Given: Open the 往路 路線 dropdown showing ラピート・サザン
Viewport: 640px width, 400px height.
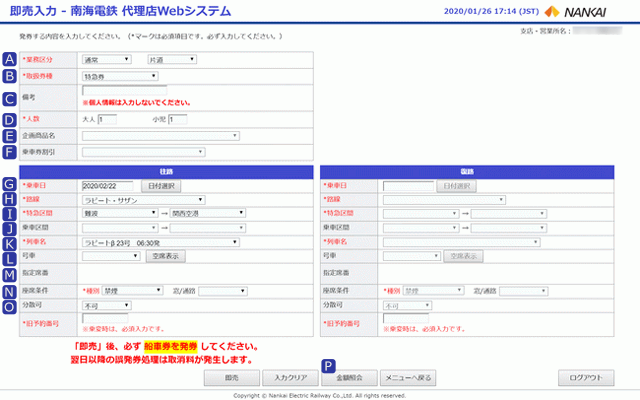Looking at the screenshot, I should tap(144, 200).
